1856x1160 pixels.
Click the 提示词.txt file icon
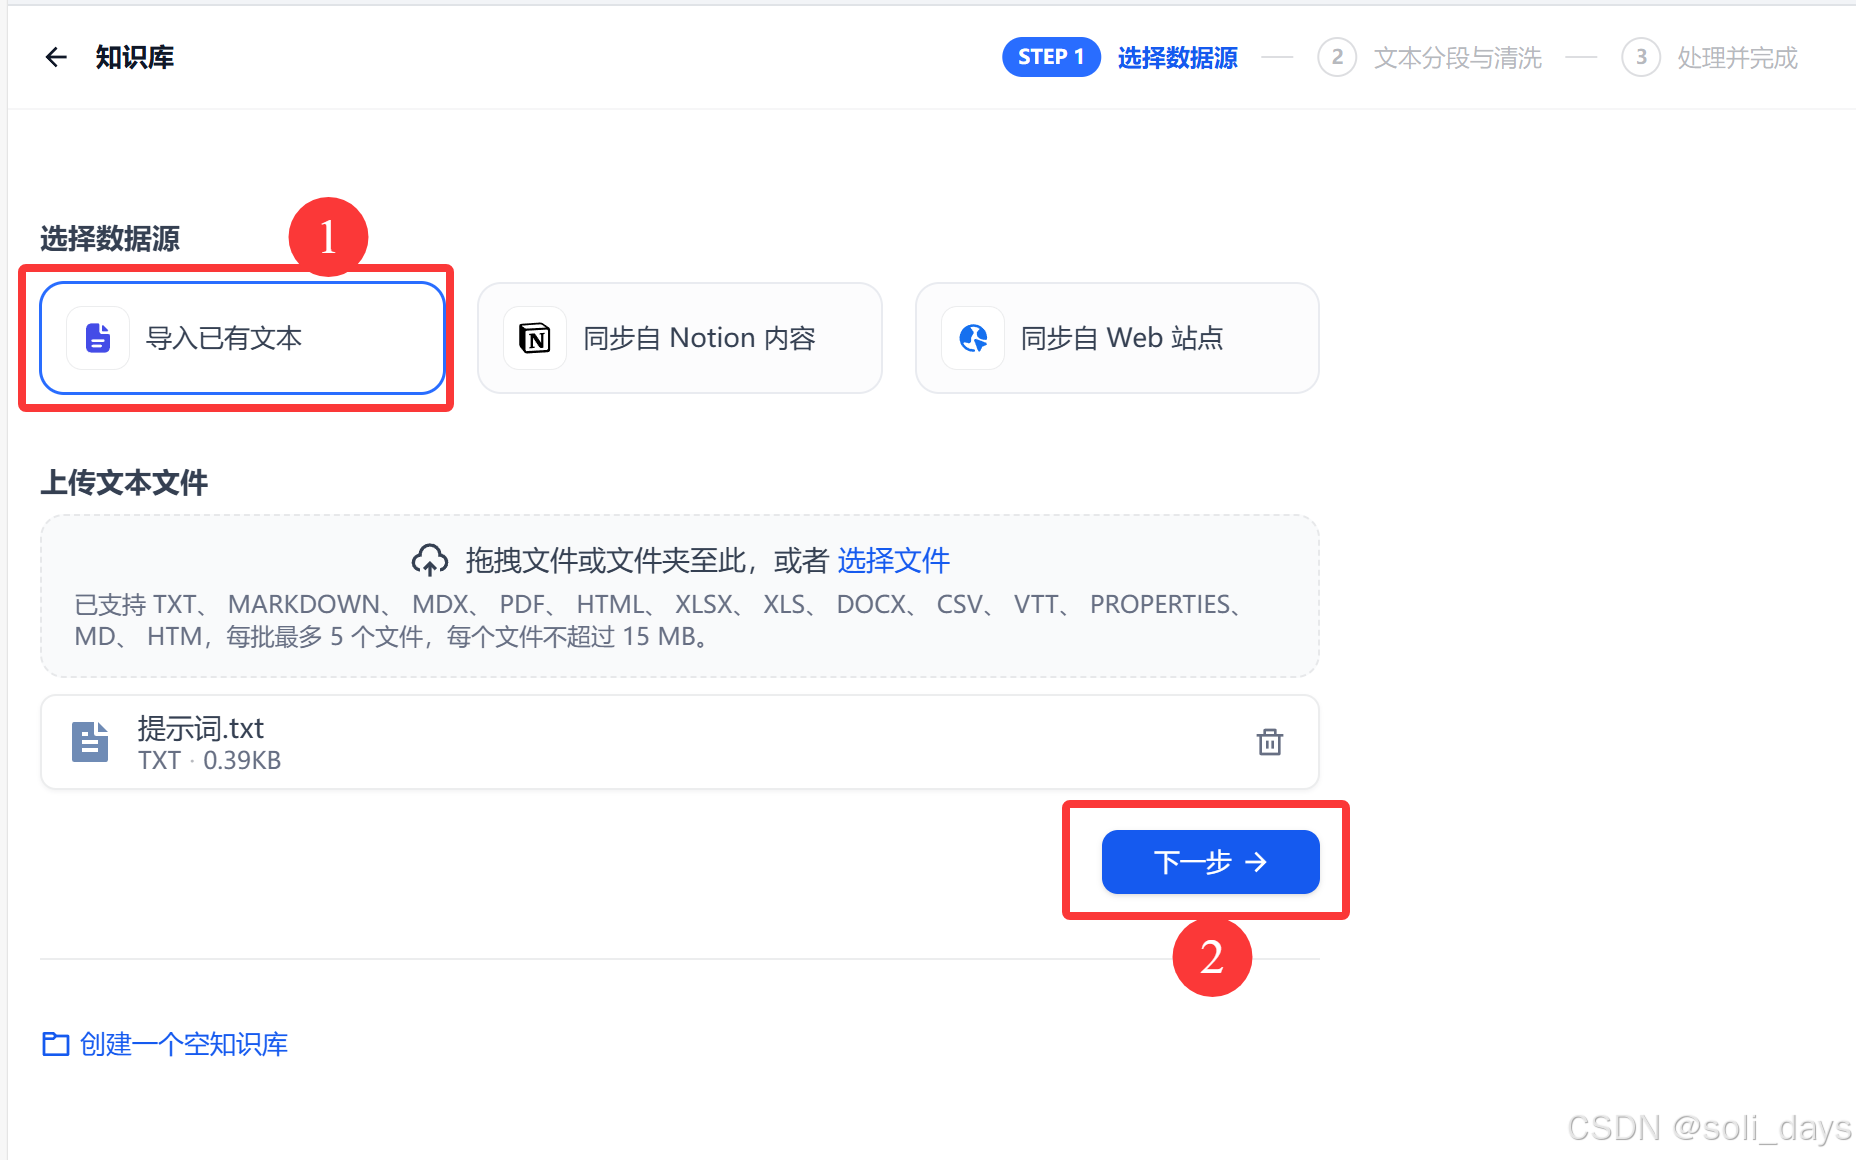tap(90, 742)
